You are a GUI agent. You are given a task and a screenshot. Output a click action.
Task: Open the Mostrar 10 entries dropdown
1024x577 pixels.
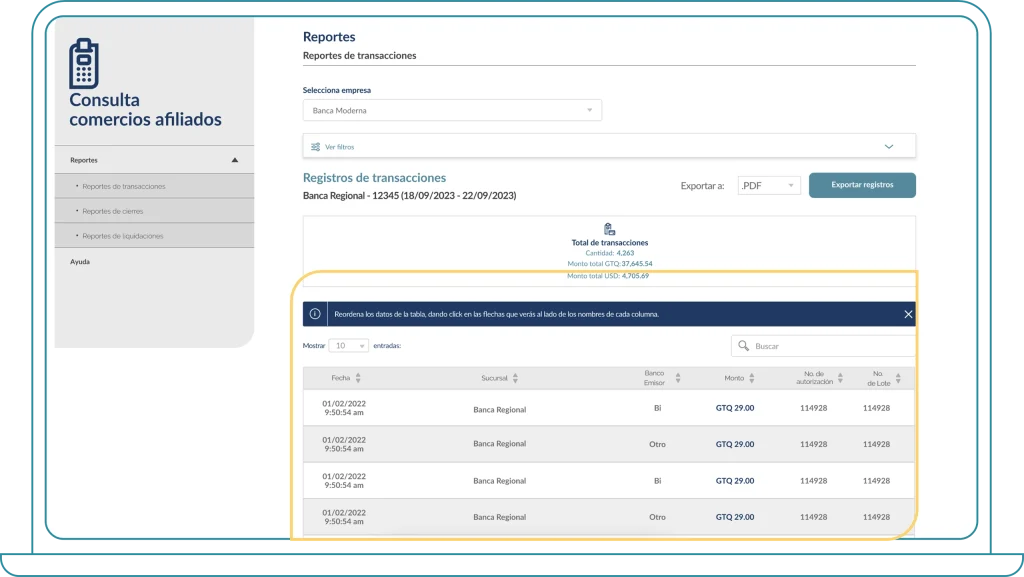coord(348,345)
